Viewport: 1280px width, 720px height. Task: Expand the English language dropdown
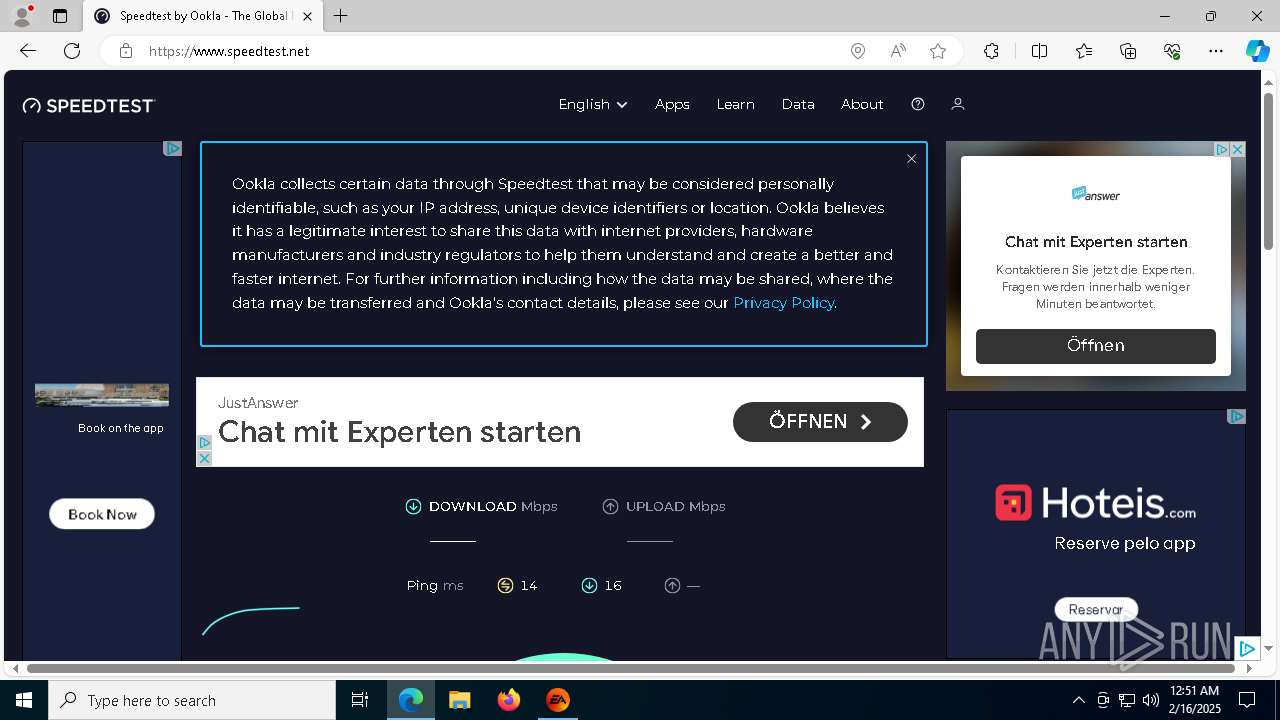593,104
